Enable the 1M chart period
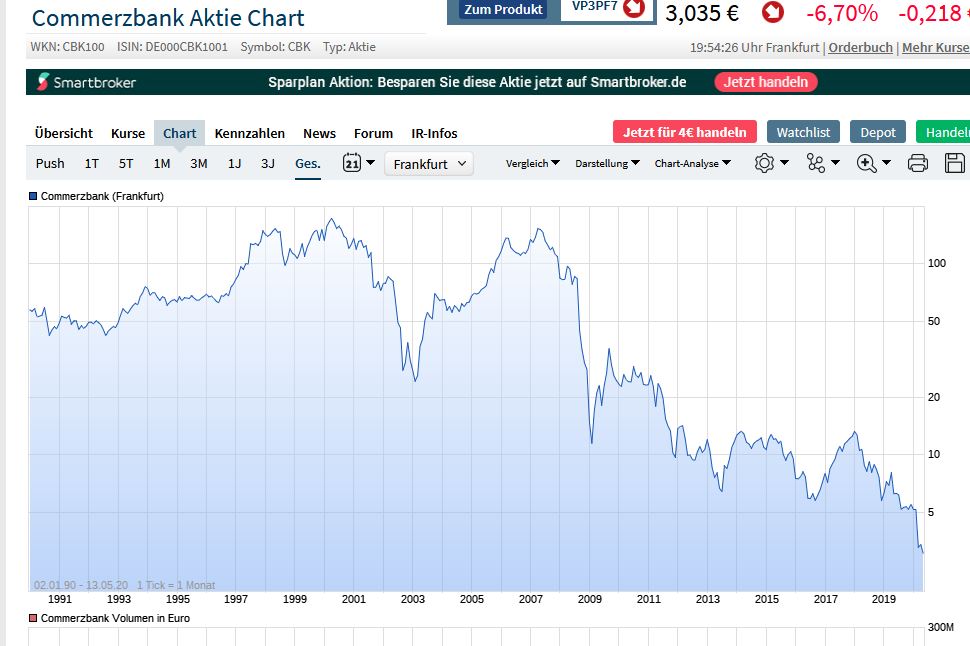The height and width of the screenshot is (646, 970). click(163, 162)
